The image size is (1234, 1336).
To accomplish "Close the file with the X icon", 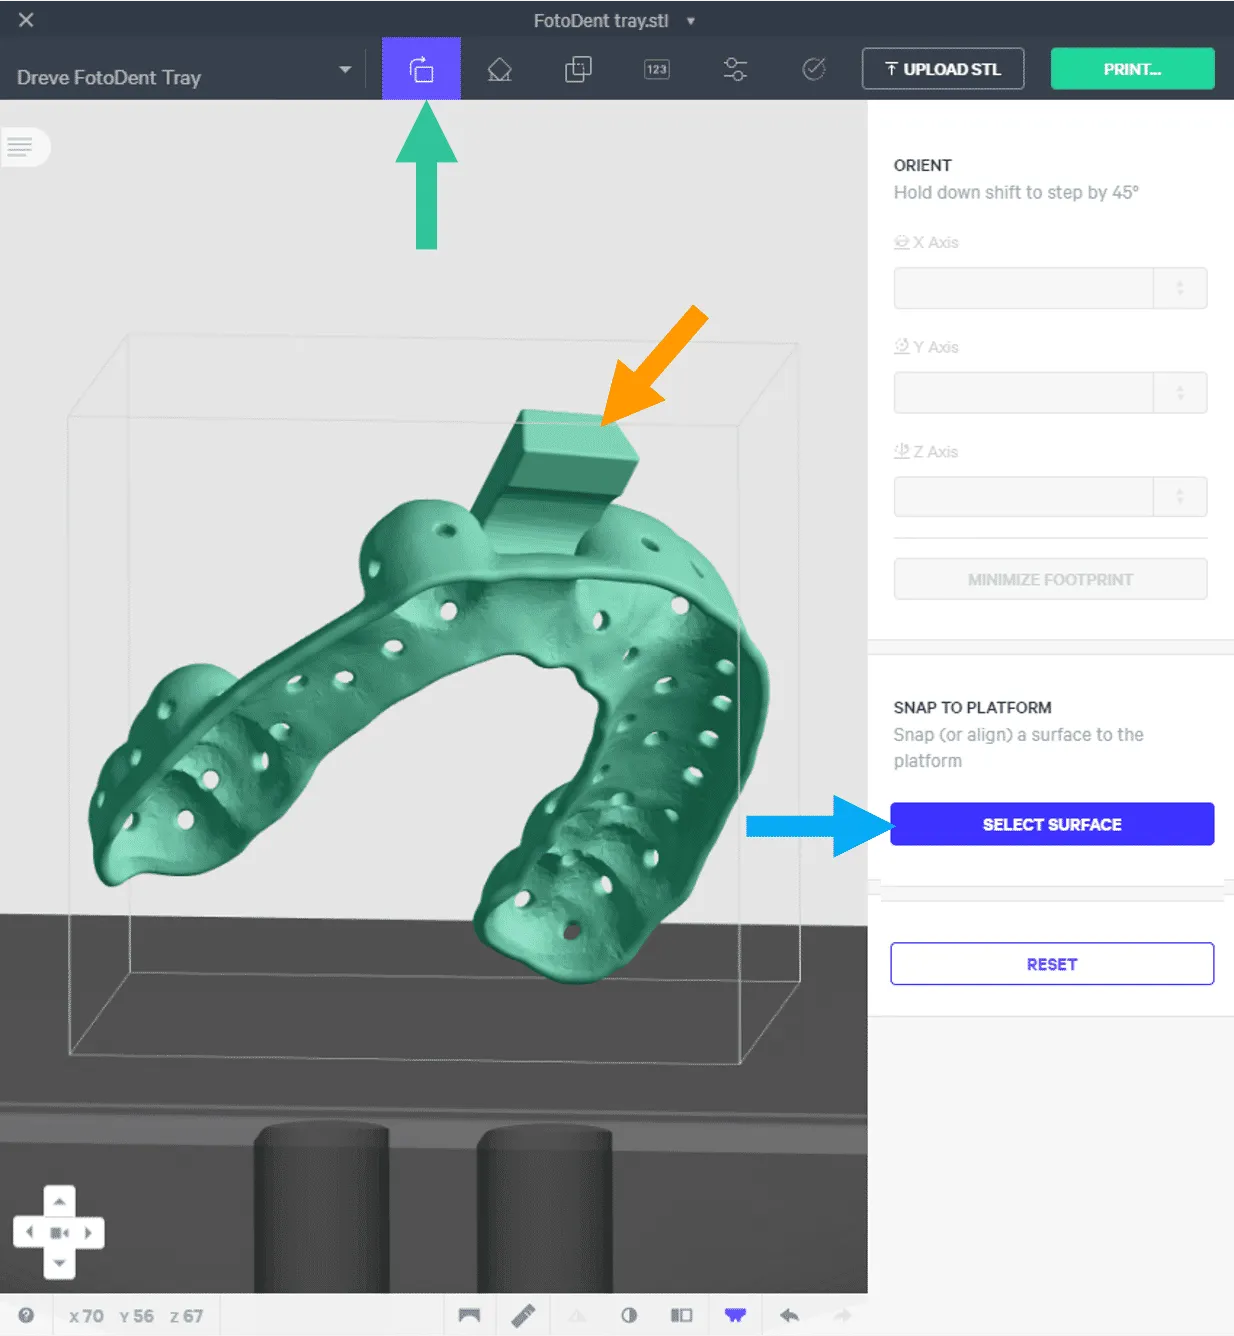I will pos(26,20).
